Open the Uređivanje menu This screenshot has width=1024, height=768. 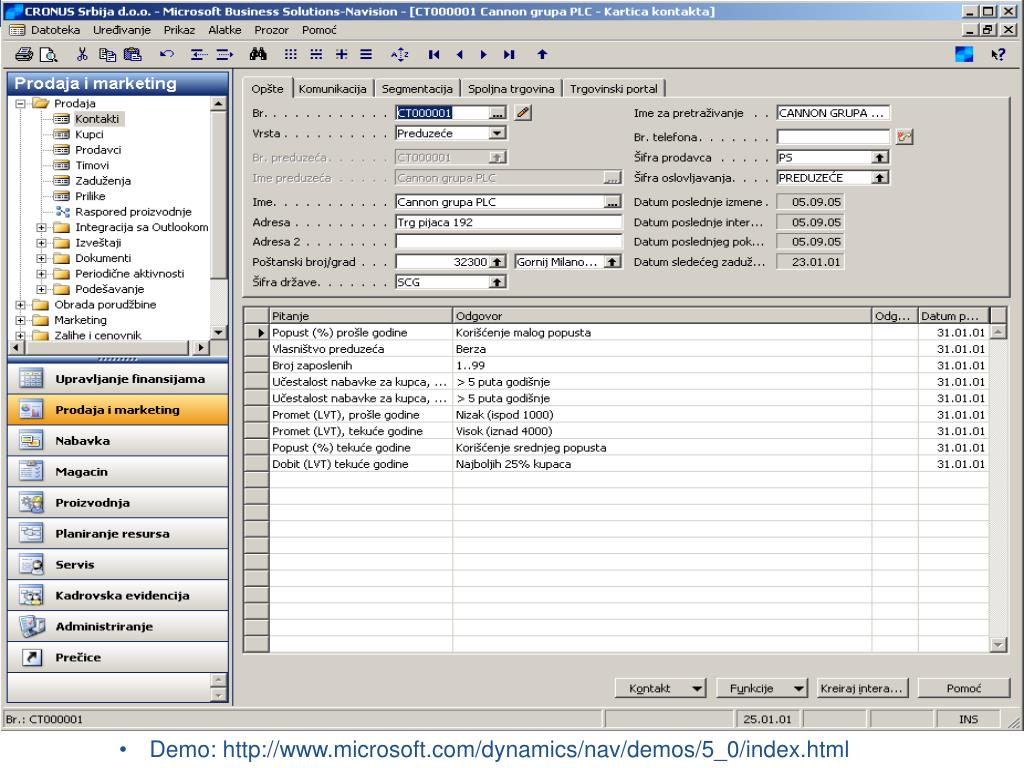click(x=121, y=30)
